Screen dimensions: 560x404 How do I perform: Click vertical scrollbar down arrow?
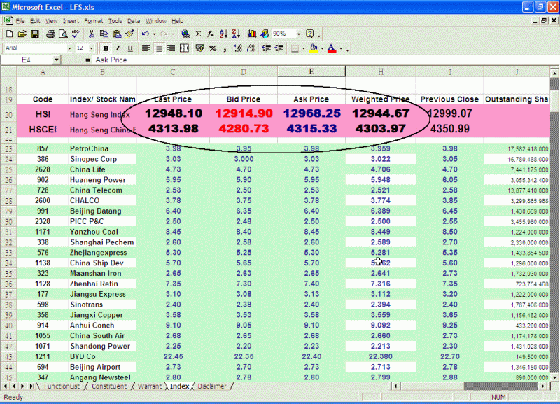point(554,377)
